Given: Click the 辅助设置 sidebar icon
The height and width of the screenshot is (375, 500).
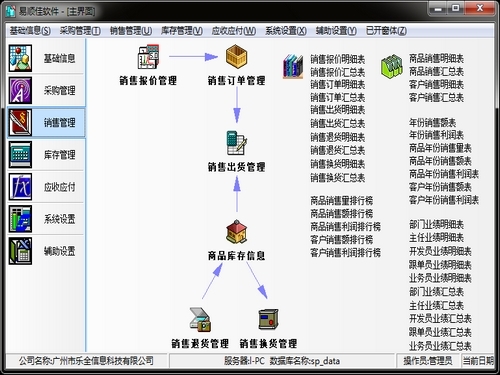Looking at the screenshot, I should tap(20, 251).
